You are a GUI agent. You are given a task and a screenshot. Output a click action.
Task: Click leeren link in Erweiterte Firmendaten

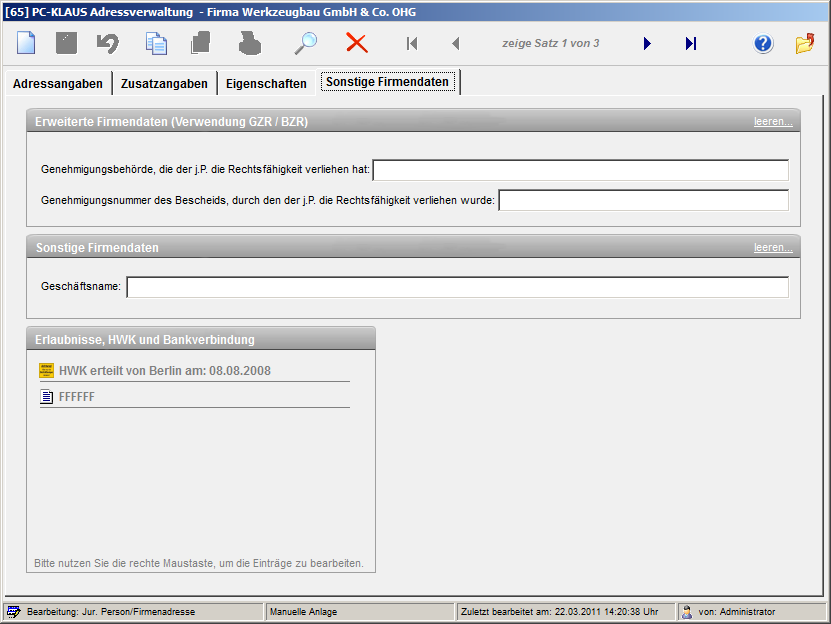pyautogui.click(x=773, y=121)
